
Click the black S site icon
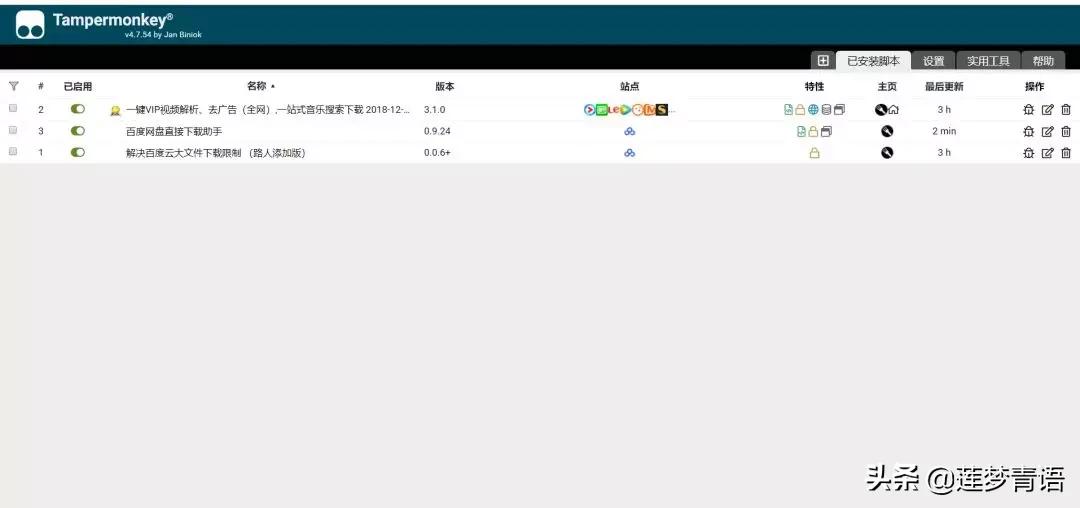point(661,109)
